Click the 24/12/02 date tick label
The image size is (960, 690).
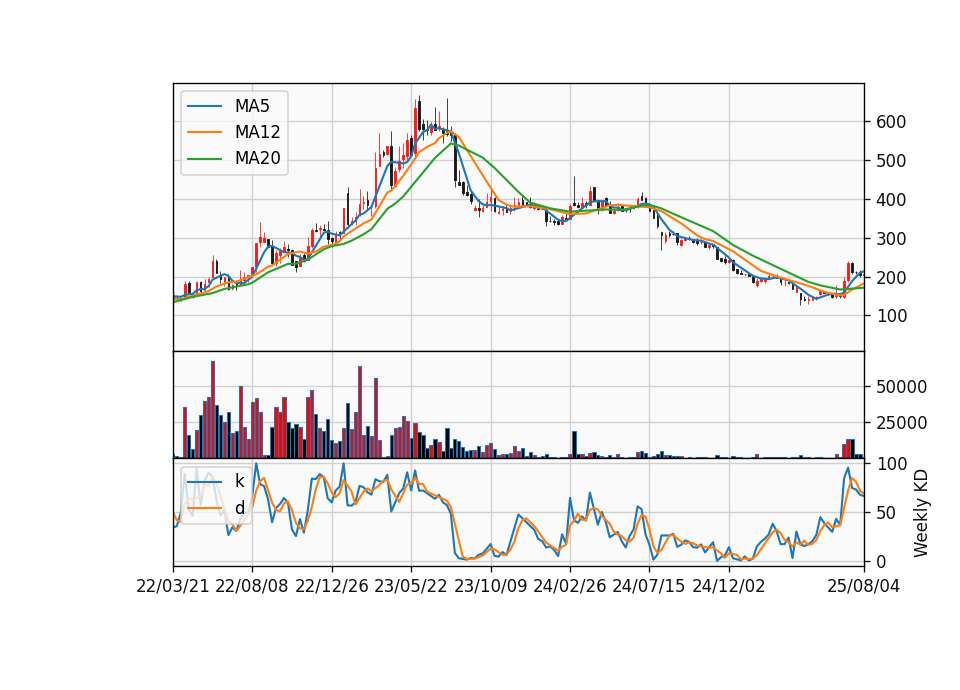coord(729,586)
